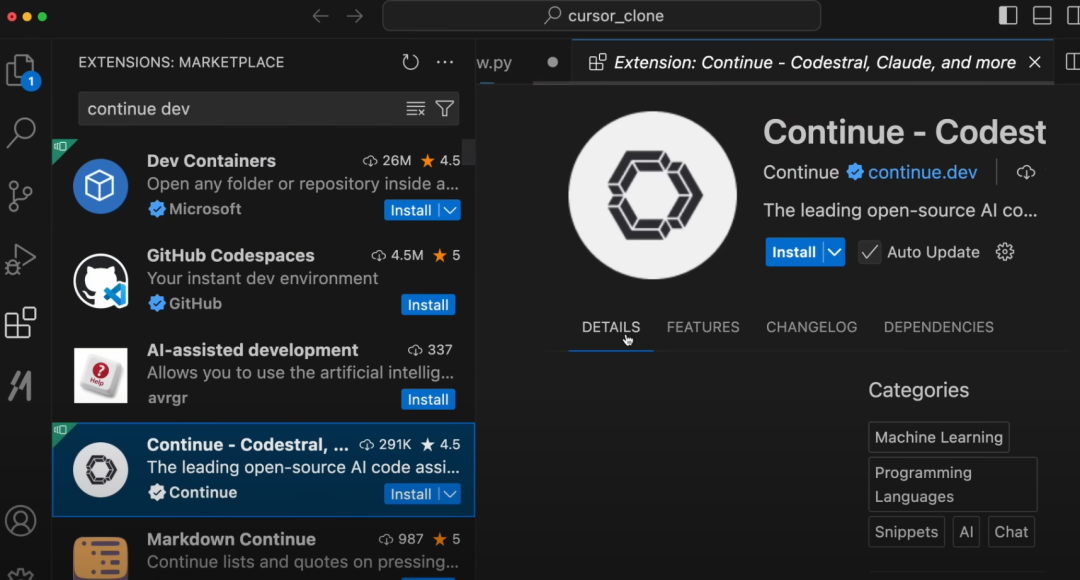Install Continue from the sidebar list
Image resolution: width=1080 pixels, height=580 pixels.
point(411,495)
